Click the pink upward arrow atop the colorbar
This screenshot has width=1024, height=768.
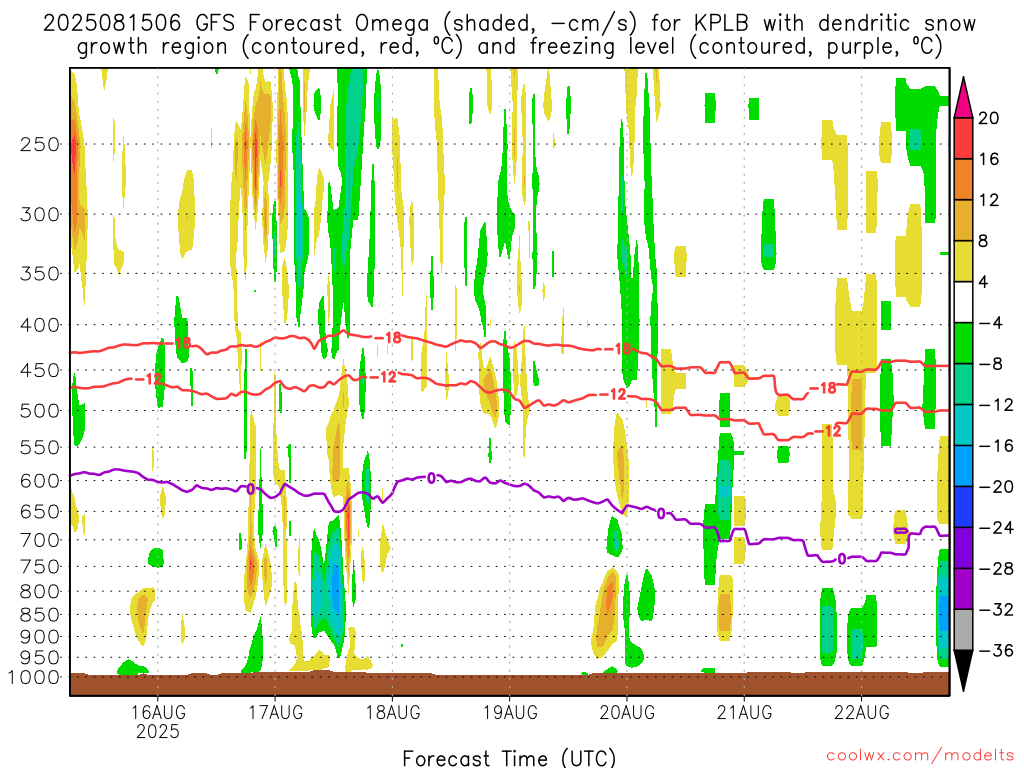click(x=963, y=98)
